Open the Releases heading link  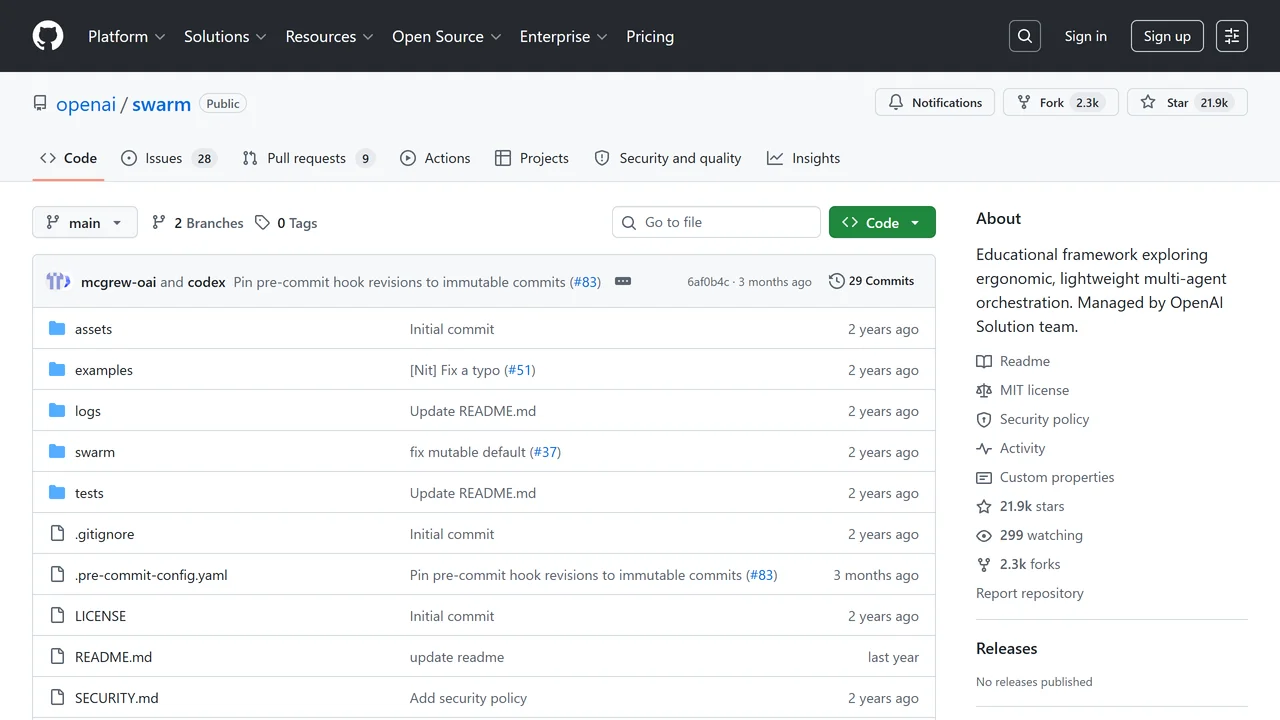pos(1006,648)
